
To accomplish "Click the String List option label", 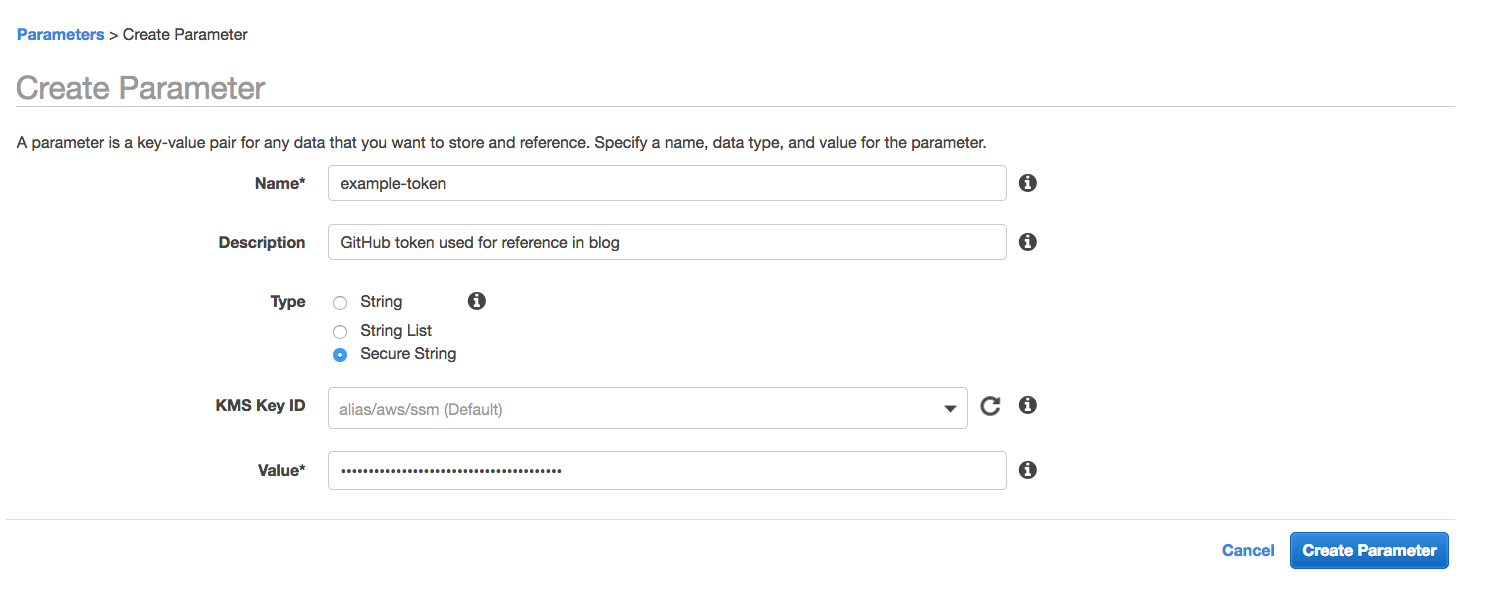I will click(396, 331).
